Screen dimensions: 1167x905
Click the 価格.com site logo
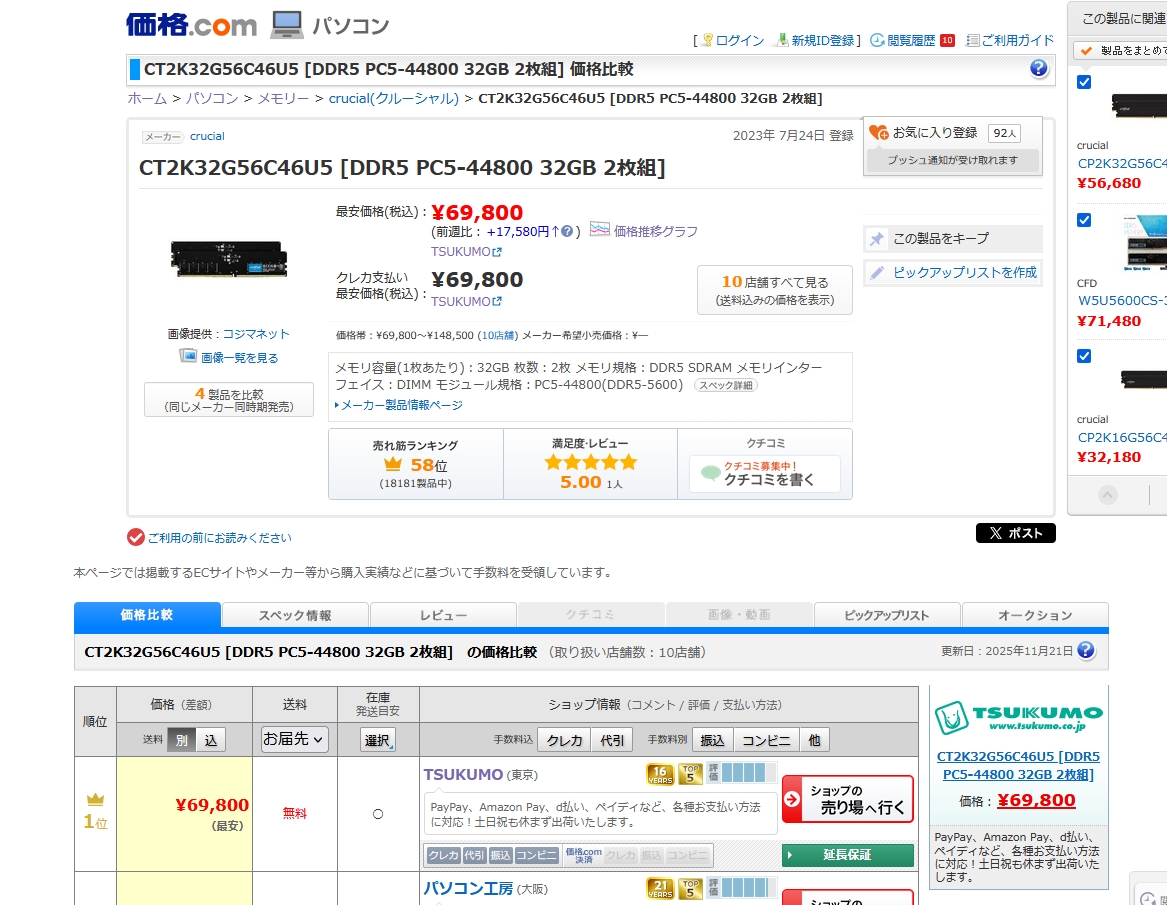tap(191, 24)
